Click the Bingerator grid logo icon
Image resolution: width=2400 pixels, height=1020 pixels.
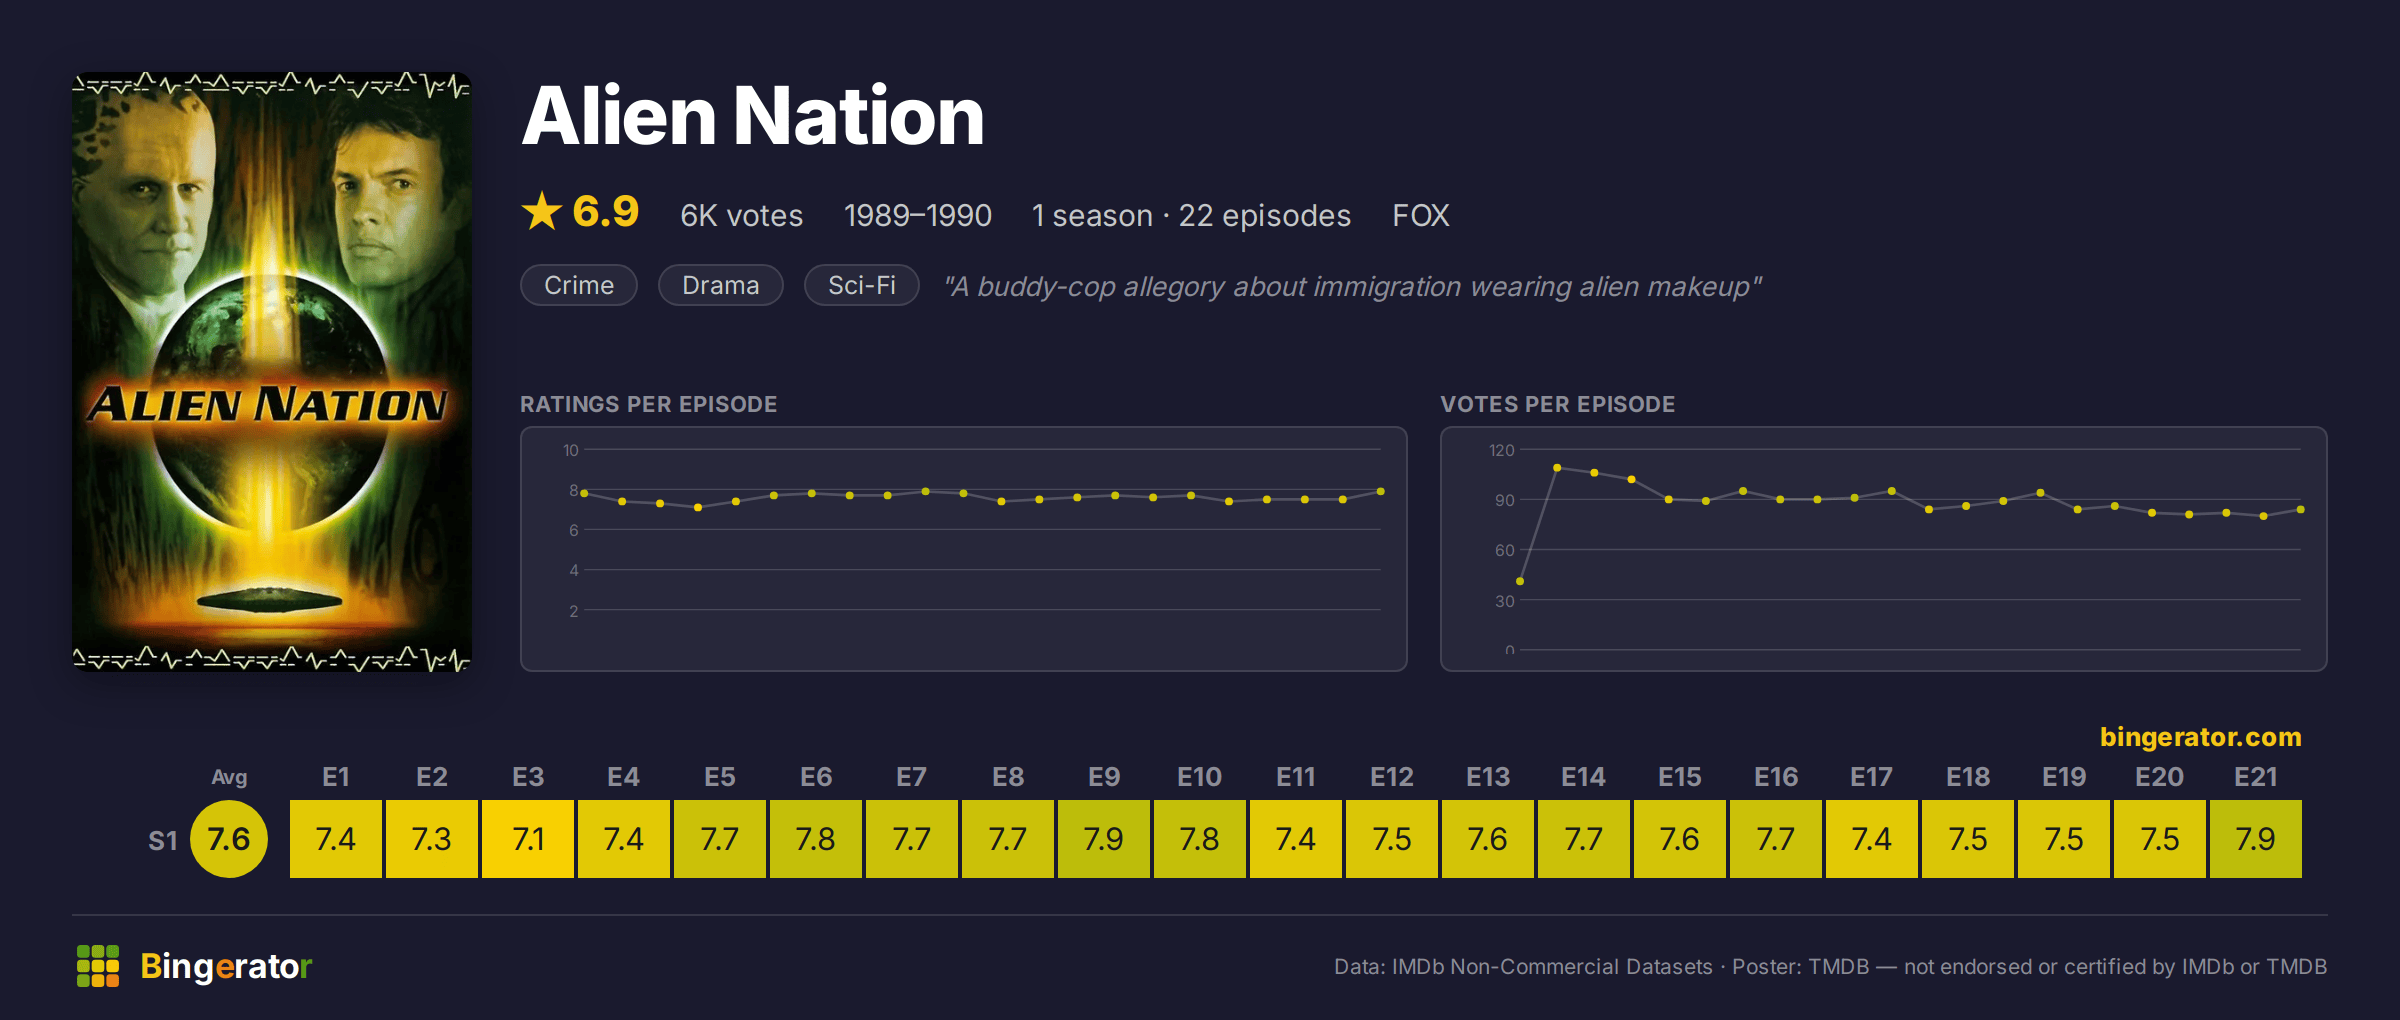[98, 966]
